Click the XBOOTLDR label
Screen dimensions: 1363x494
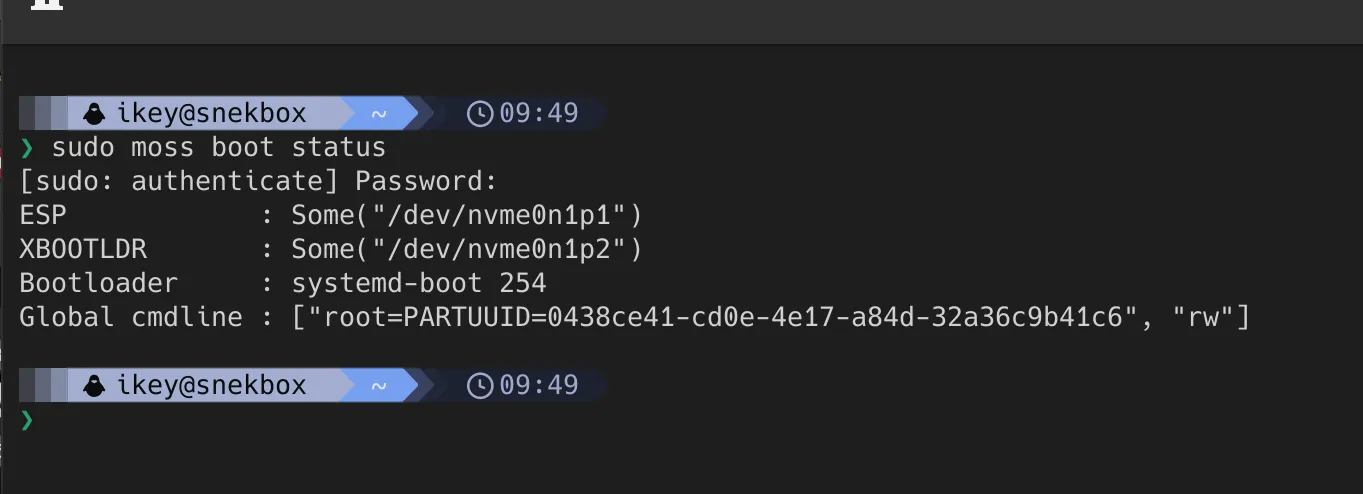point(83,250)
